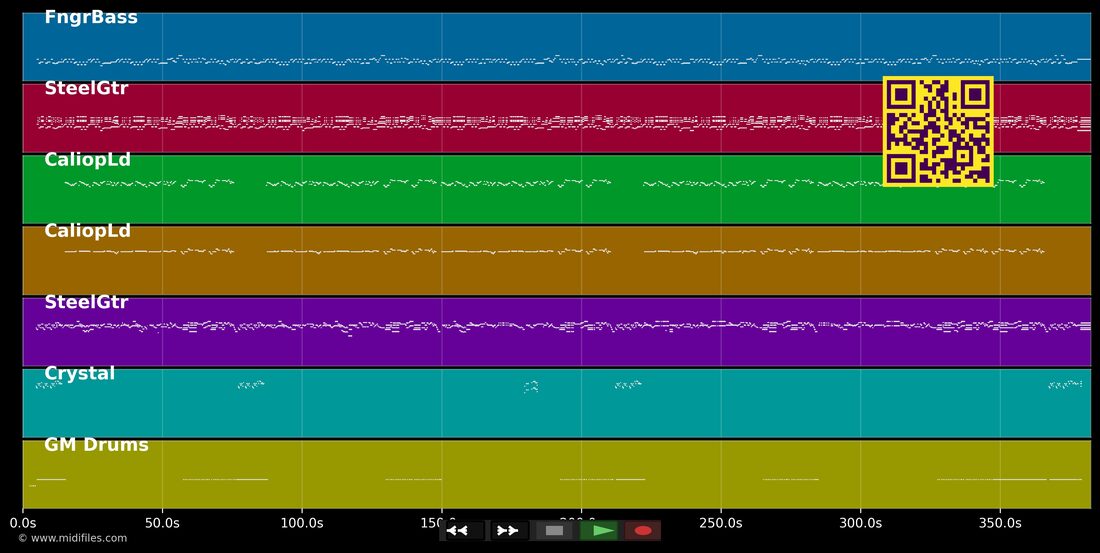Click the rewind playback button

[x=457, y=531]
